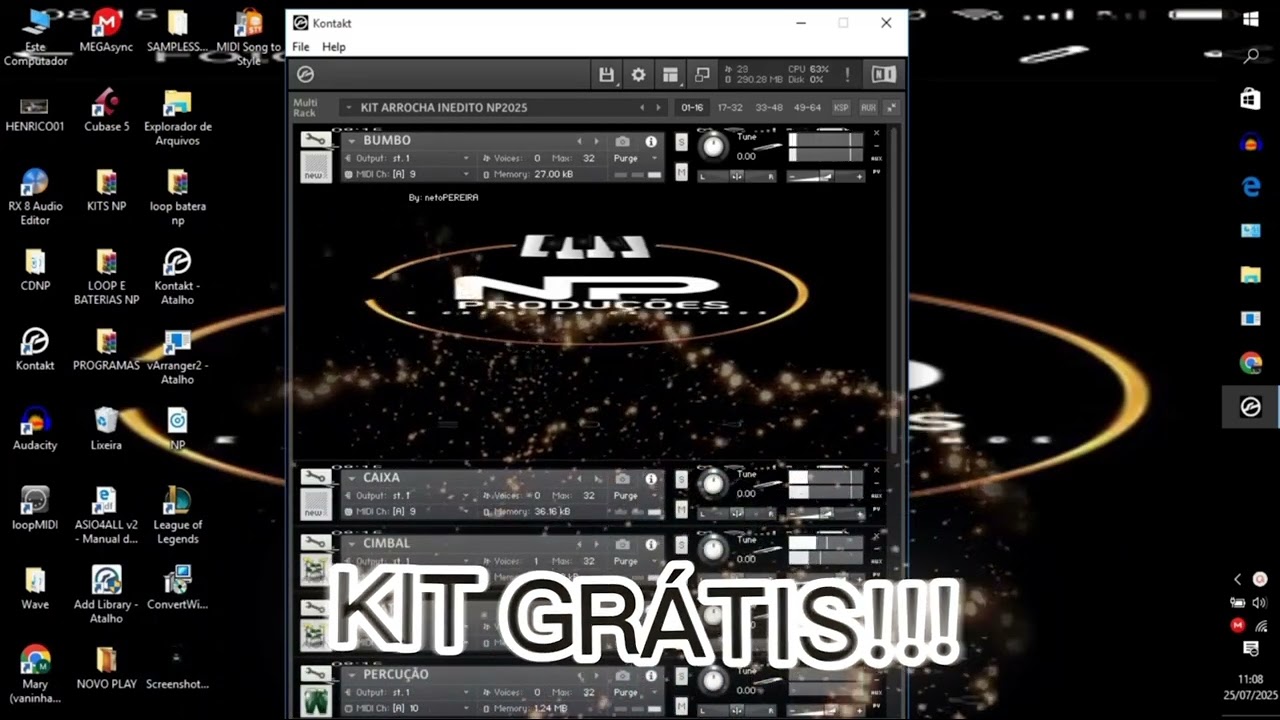Screen dimensions: 1280x720
Task: Select next BUMBO instrument preset arrow
Action: (596, 141)
